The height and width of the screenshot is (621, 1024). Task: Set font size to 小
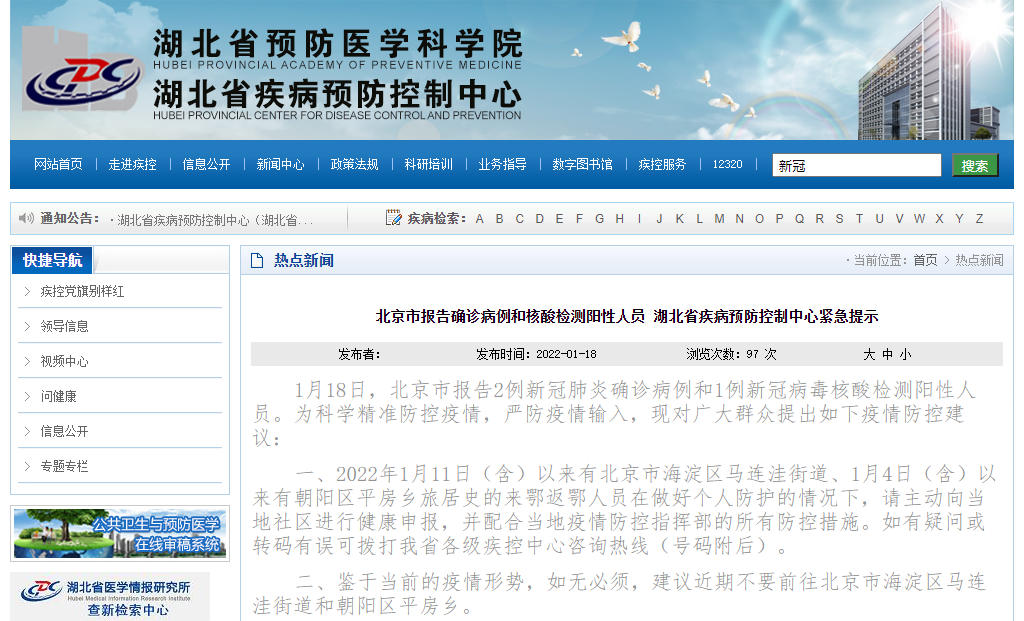pos(905,354)
